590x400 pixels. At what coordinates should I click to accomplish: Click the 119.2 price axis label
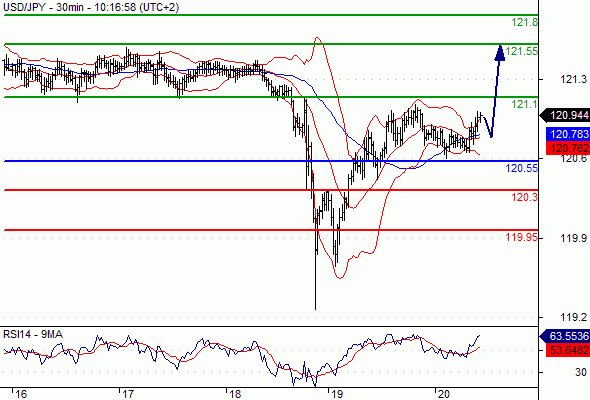(x=573, y=317)
